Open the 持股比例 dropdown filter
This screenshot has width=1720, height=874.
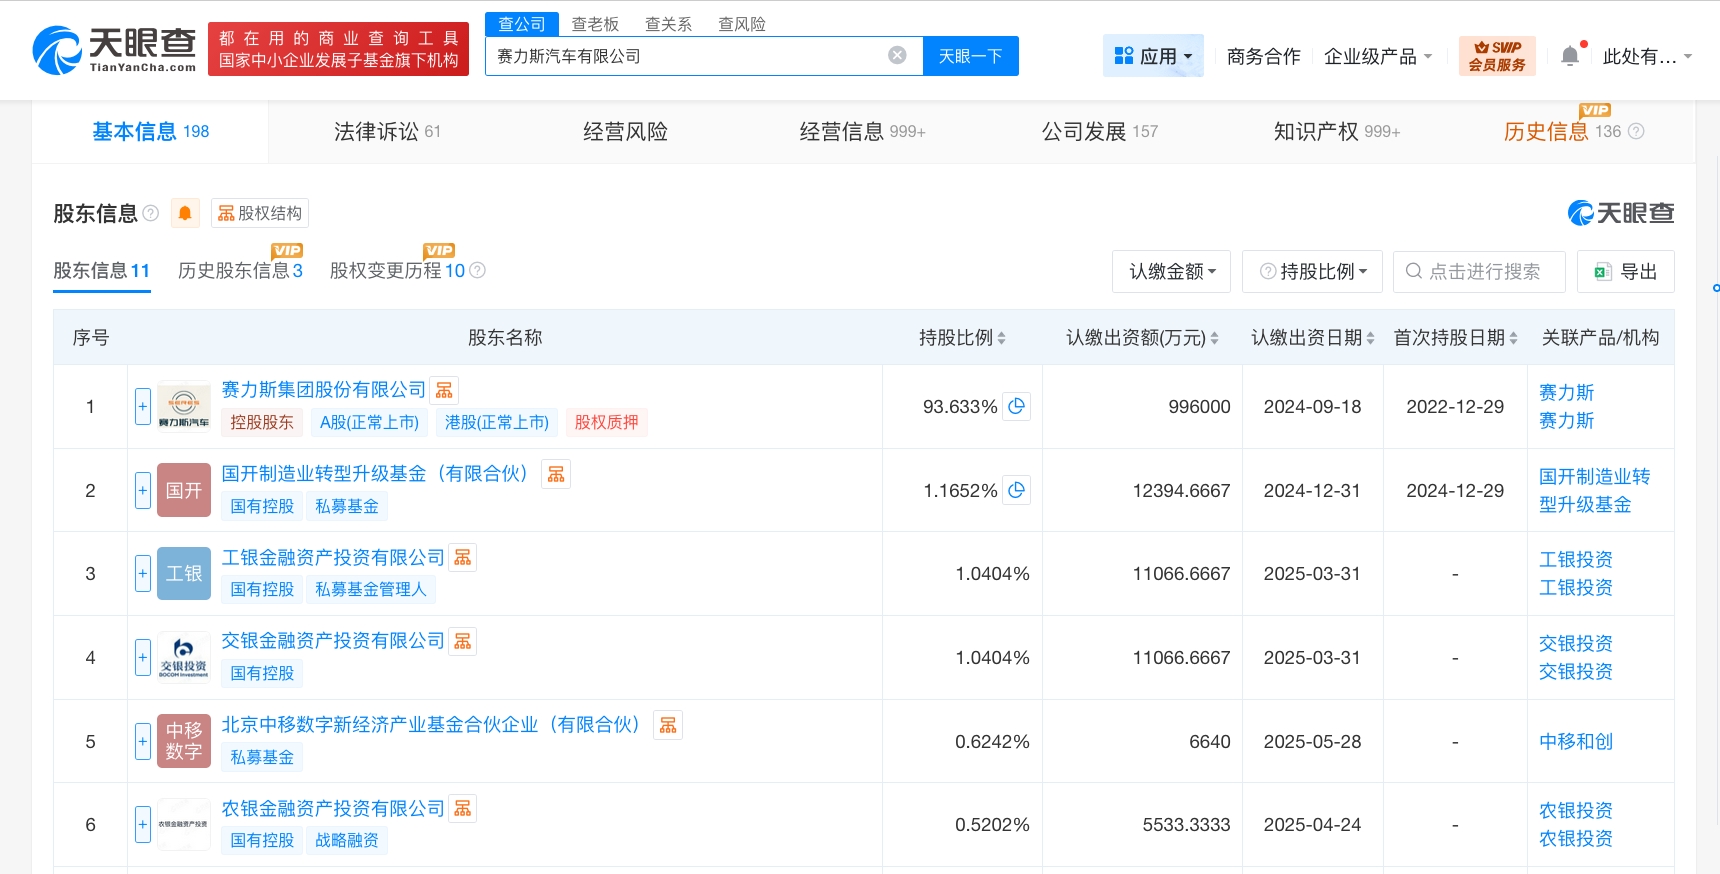click(1312, 271)
